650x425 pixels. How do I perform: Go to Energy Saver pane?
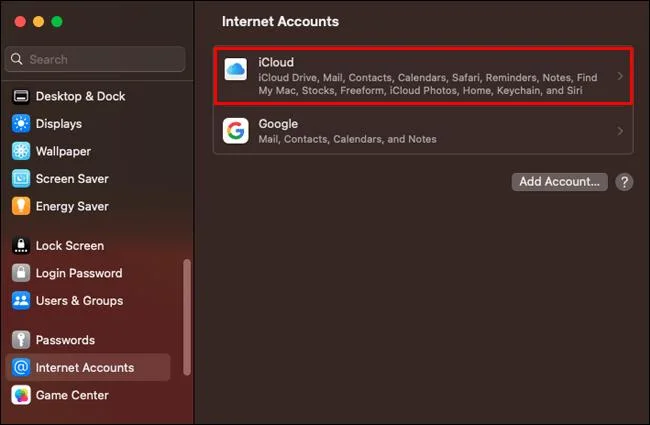pos(72,206)
